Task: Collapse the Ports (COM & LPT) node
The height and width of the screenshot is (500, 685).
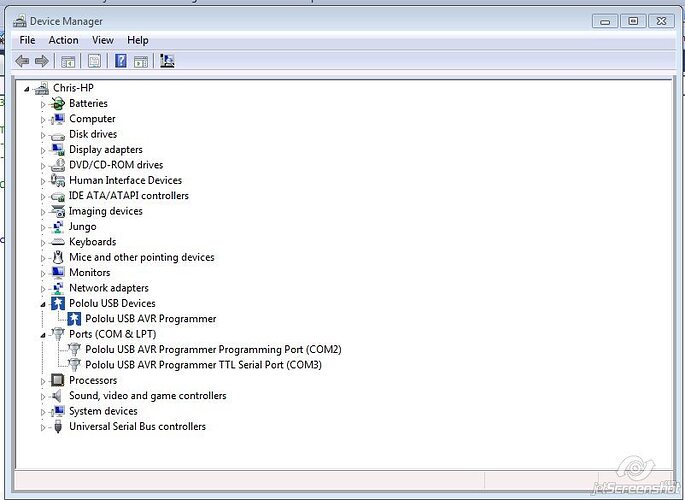Action: (x=43, y=335)
